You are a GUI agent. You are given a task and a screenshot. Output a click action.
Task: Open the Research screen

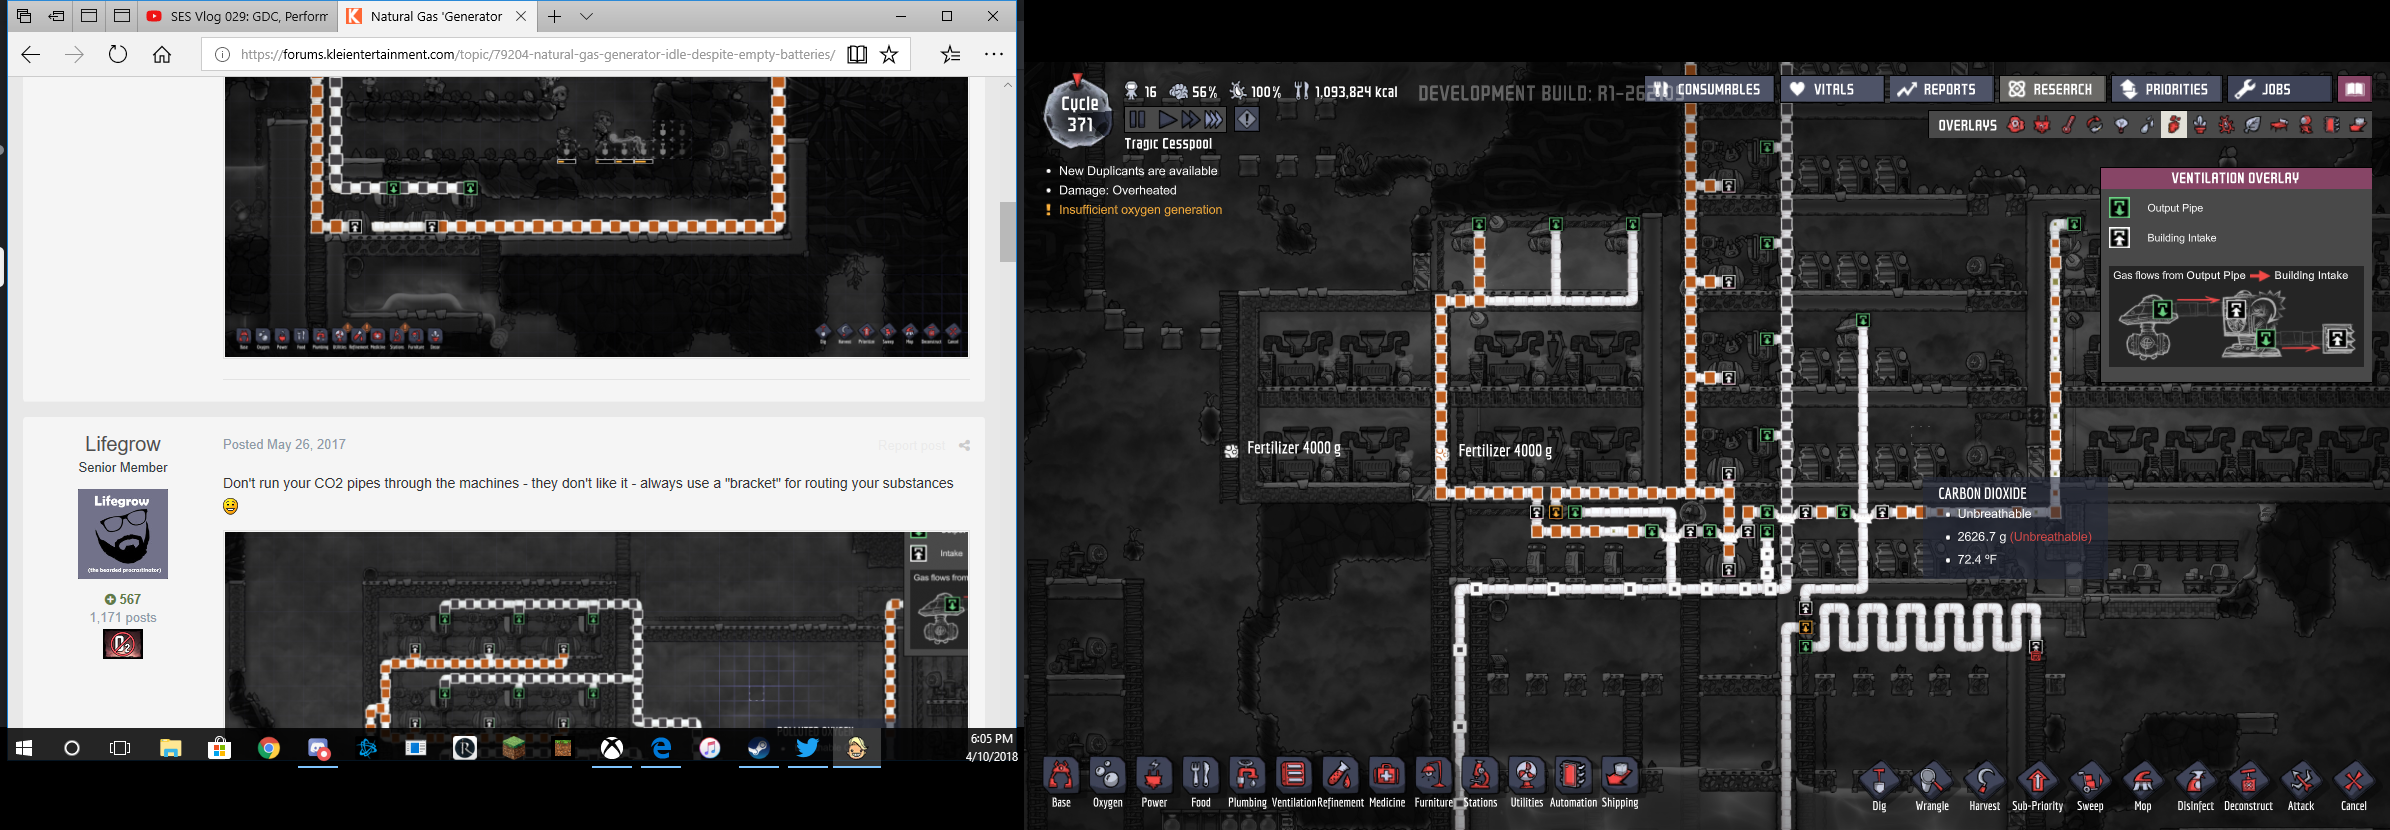[x=2052, y=89]
